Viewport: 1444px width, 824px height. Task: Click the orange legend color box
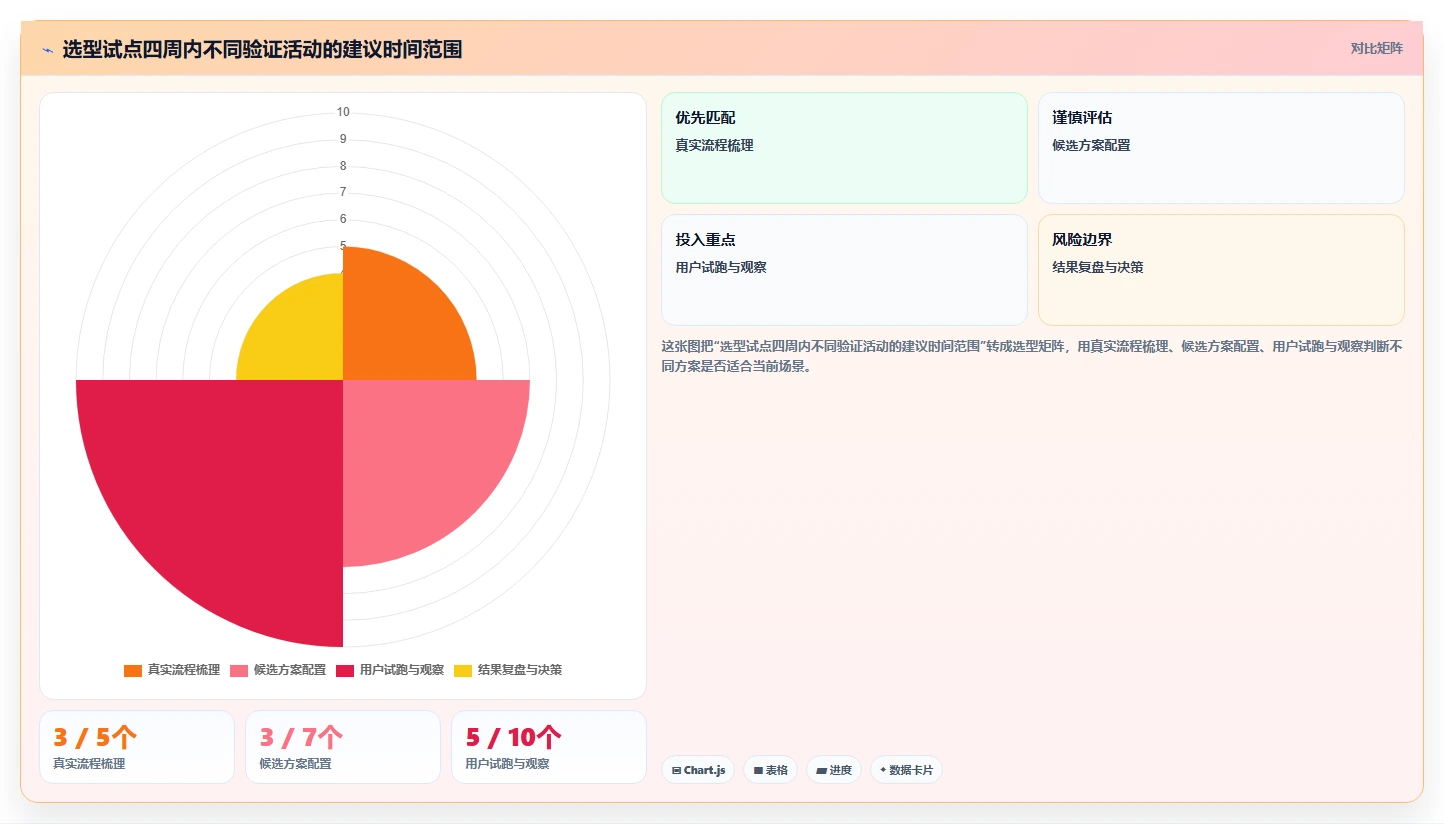click(x=133, y=670)
